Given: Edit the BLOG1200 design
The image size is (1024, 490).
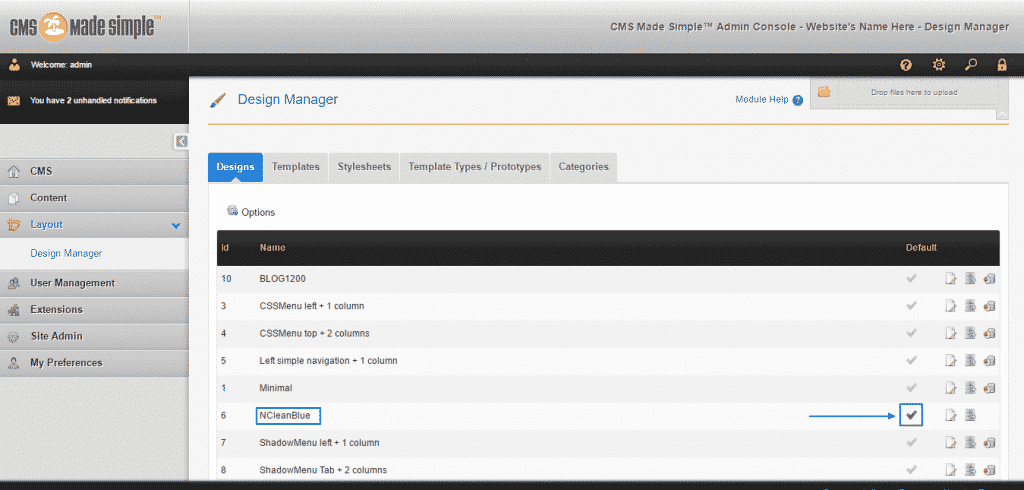Looking at the screenshot, I should point(951,279).
